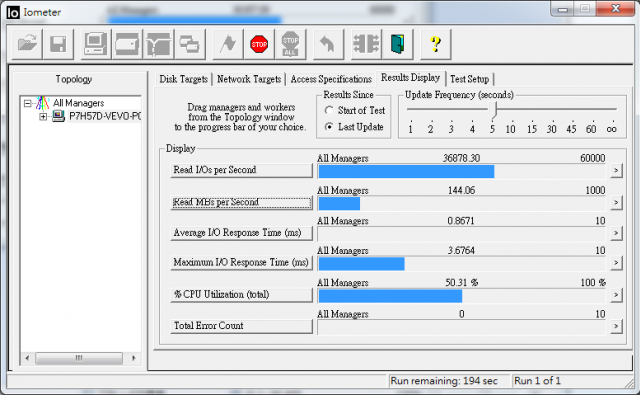Screen dimensions: 640x395
Task: Open details arrow for Maximum I/O Response Time
Action: (616, 262)
